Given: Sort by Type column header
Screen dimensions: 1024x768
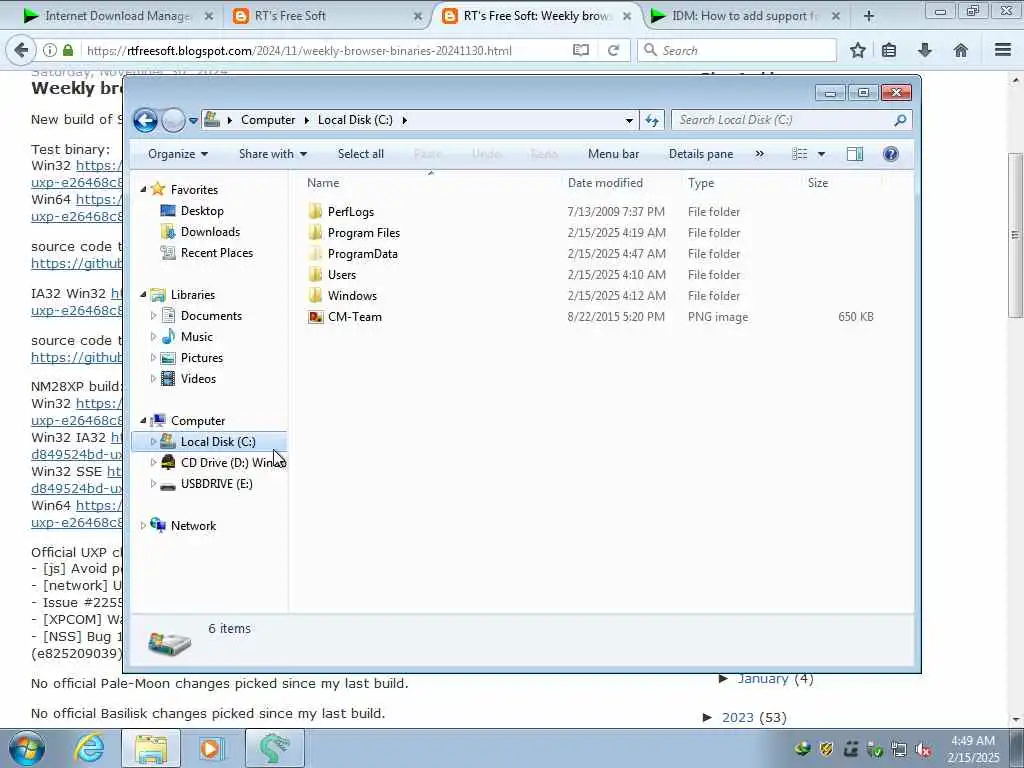Looking at the screenshot, I should click(x=741, y=183).
